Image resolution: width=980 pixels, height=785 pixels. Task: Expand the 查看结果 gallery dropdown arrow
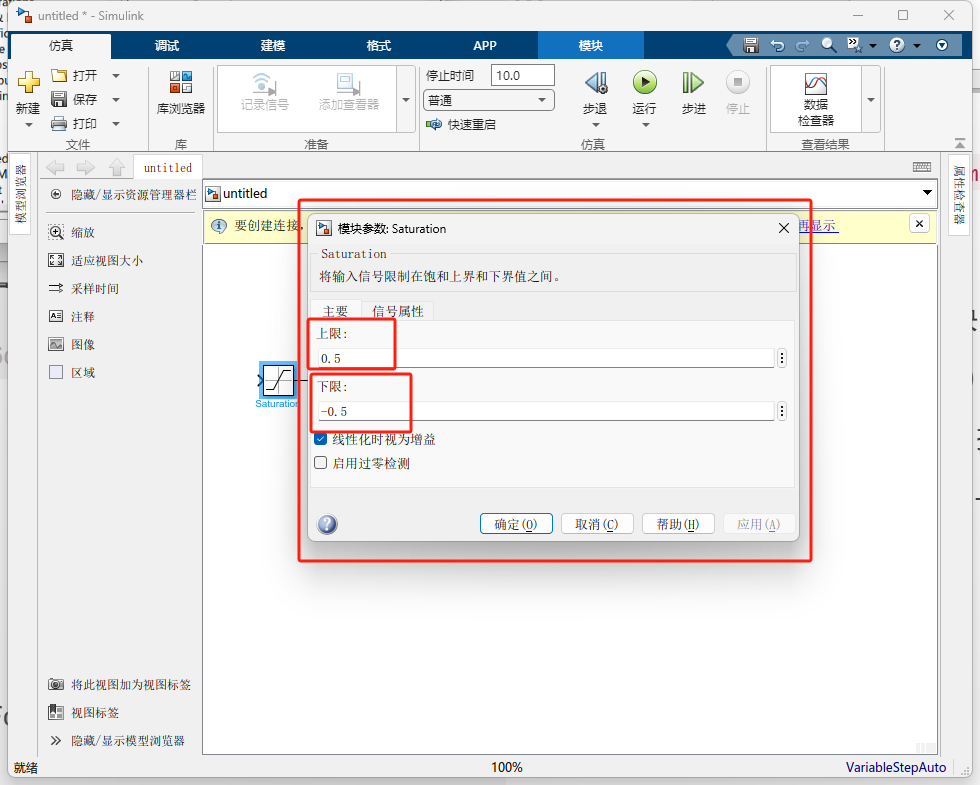click(x=871, y=100)
